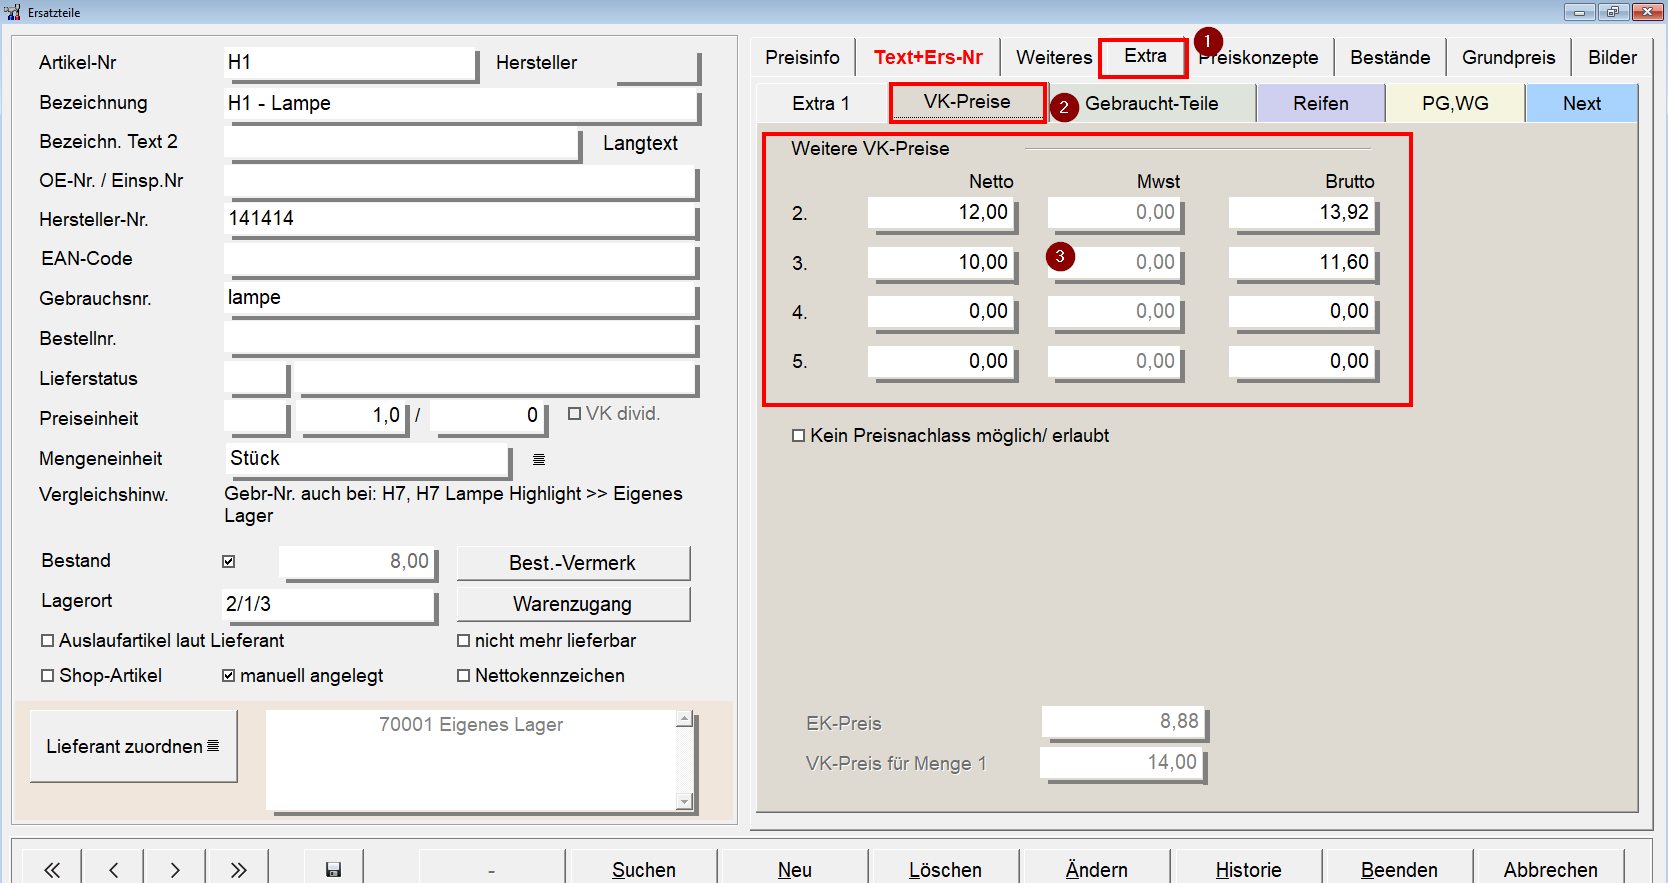The width and height of the screenshot is (1668, 883).
Task: Click Beenden to exit
Action: (1399, 869)
